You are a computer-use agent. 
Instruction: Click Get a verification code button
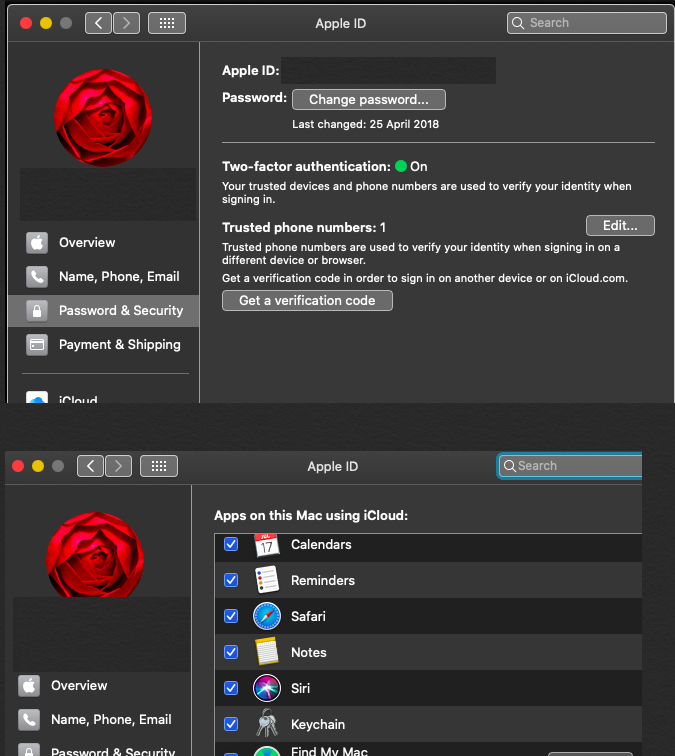pos(307,300)
